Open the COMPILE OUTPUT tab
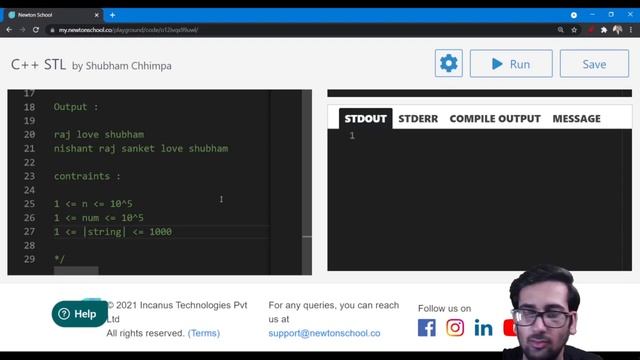This screenshot has width=640, height=360. (x=495, y=119)
